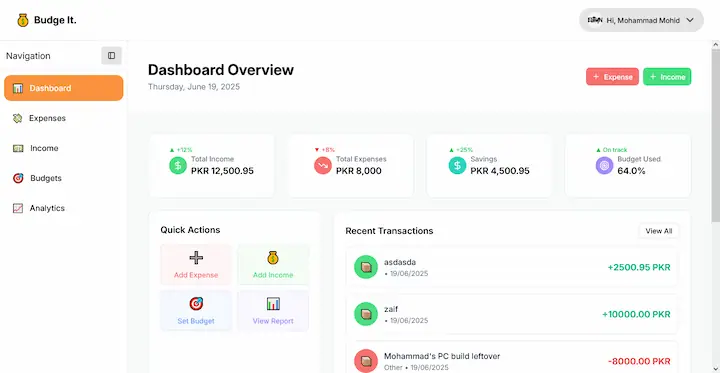This screenshot has height=373, width=720.
Task: Click the green dollar icon for Total Income
Action: 178,165
